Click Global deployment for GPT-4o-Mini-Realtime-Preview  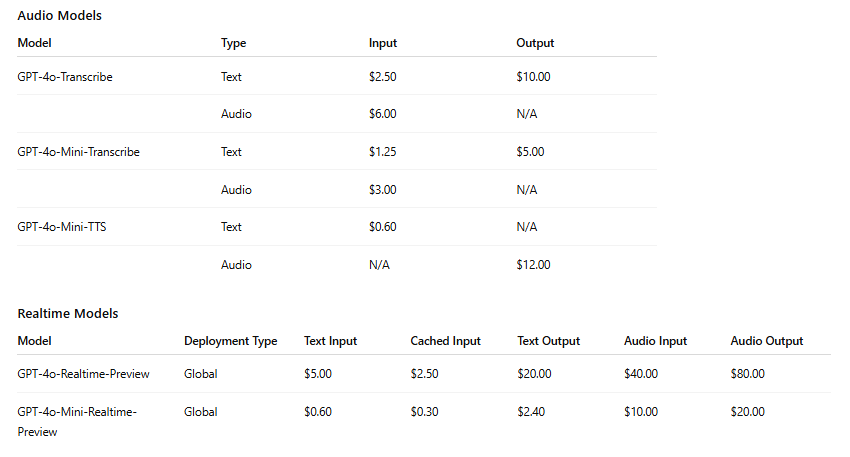click(x=201, y=412)
